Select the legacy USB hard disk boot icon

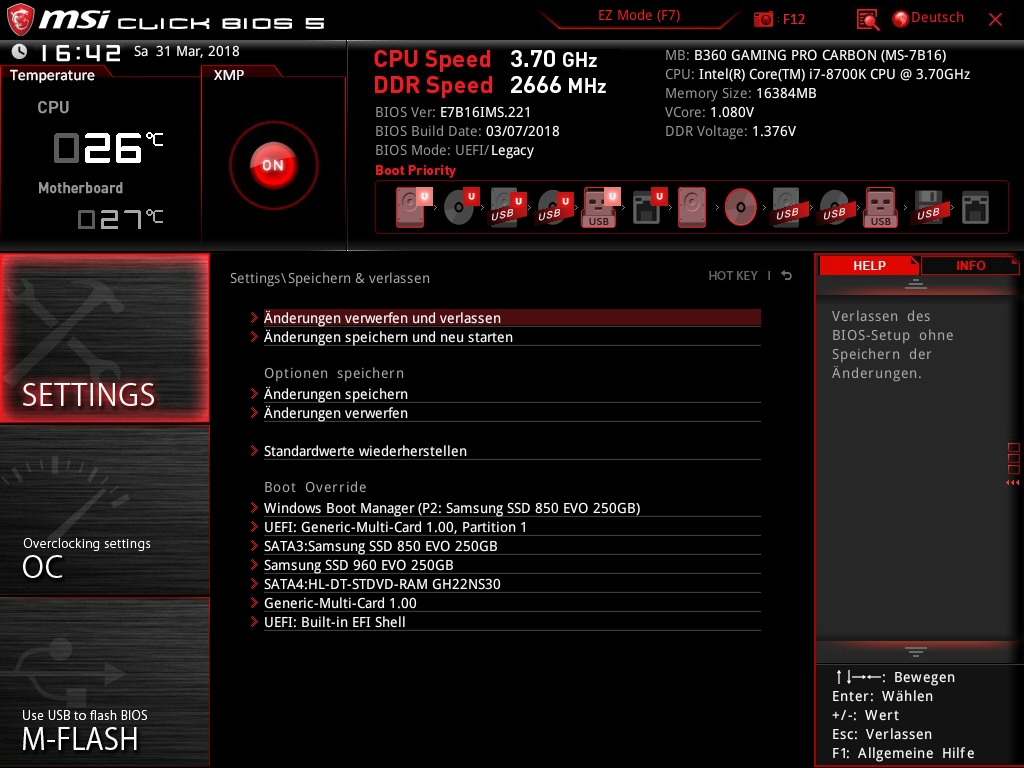point(787,208)
